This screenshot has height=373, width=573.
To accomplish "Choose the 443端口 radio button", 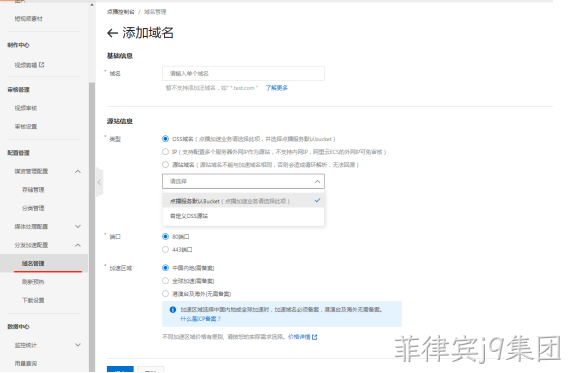I will [165, 250].
